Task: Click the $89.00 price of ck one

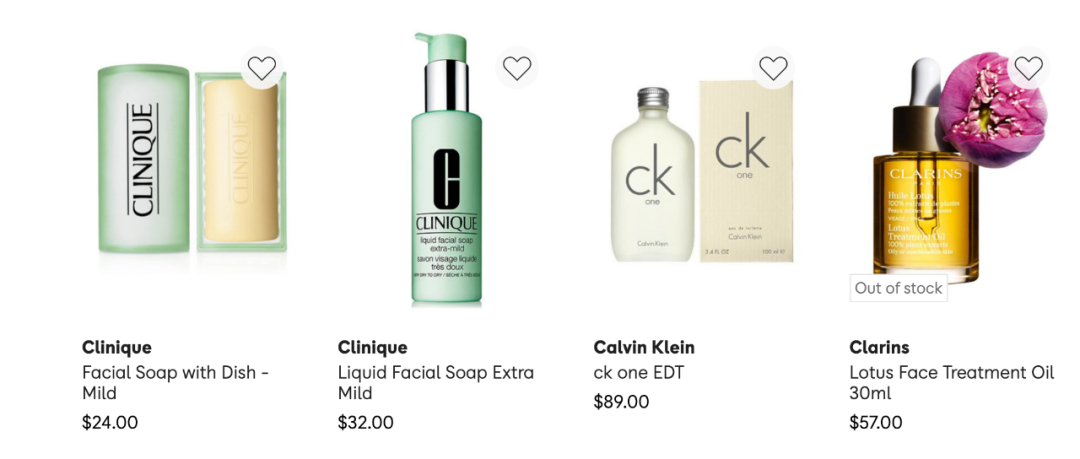Action: click(621, 402)
